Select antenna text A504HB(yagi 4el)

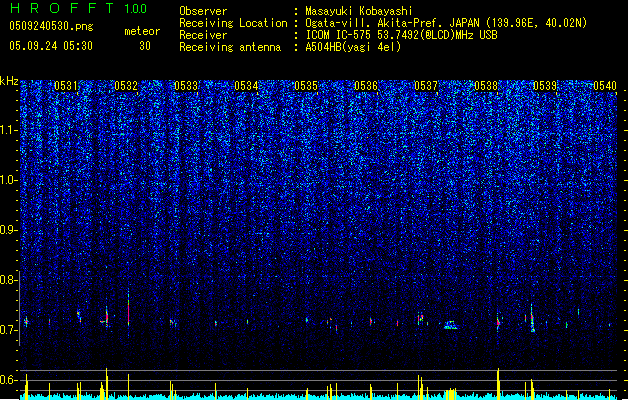(353, 47)
